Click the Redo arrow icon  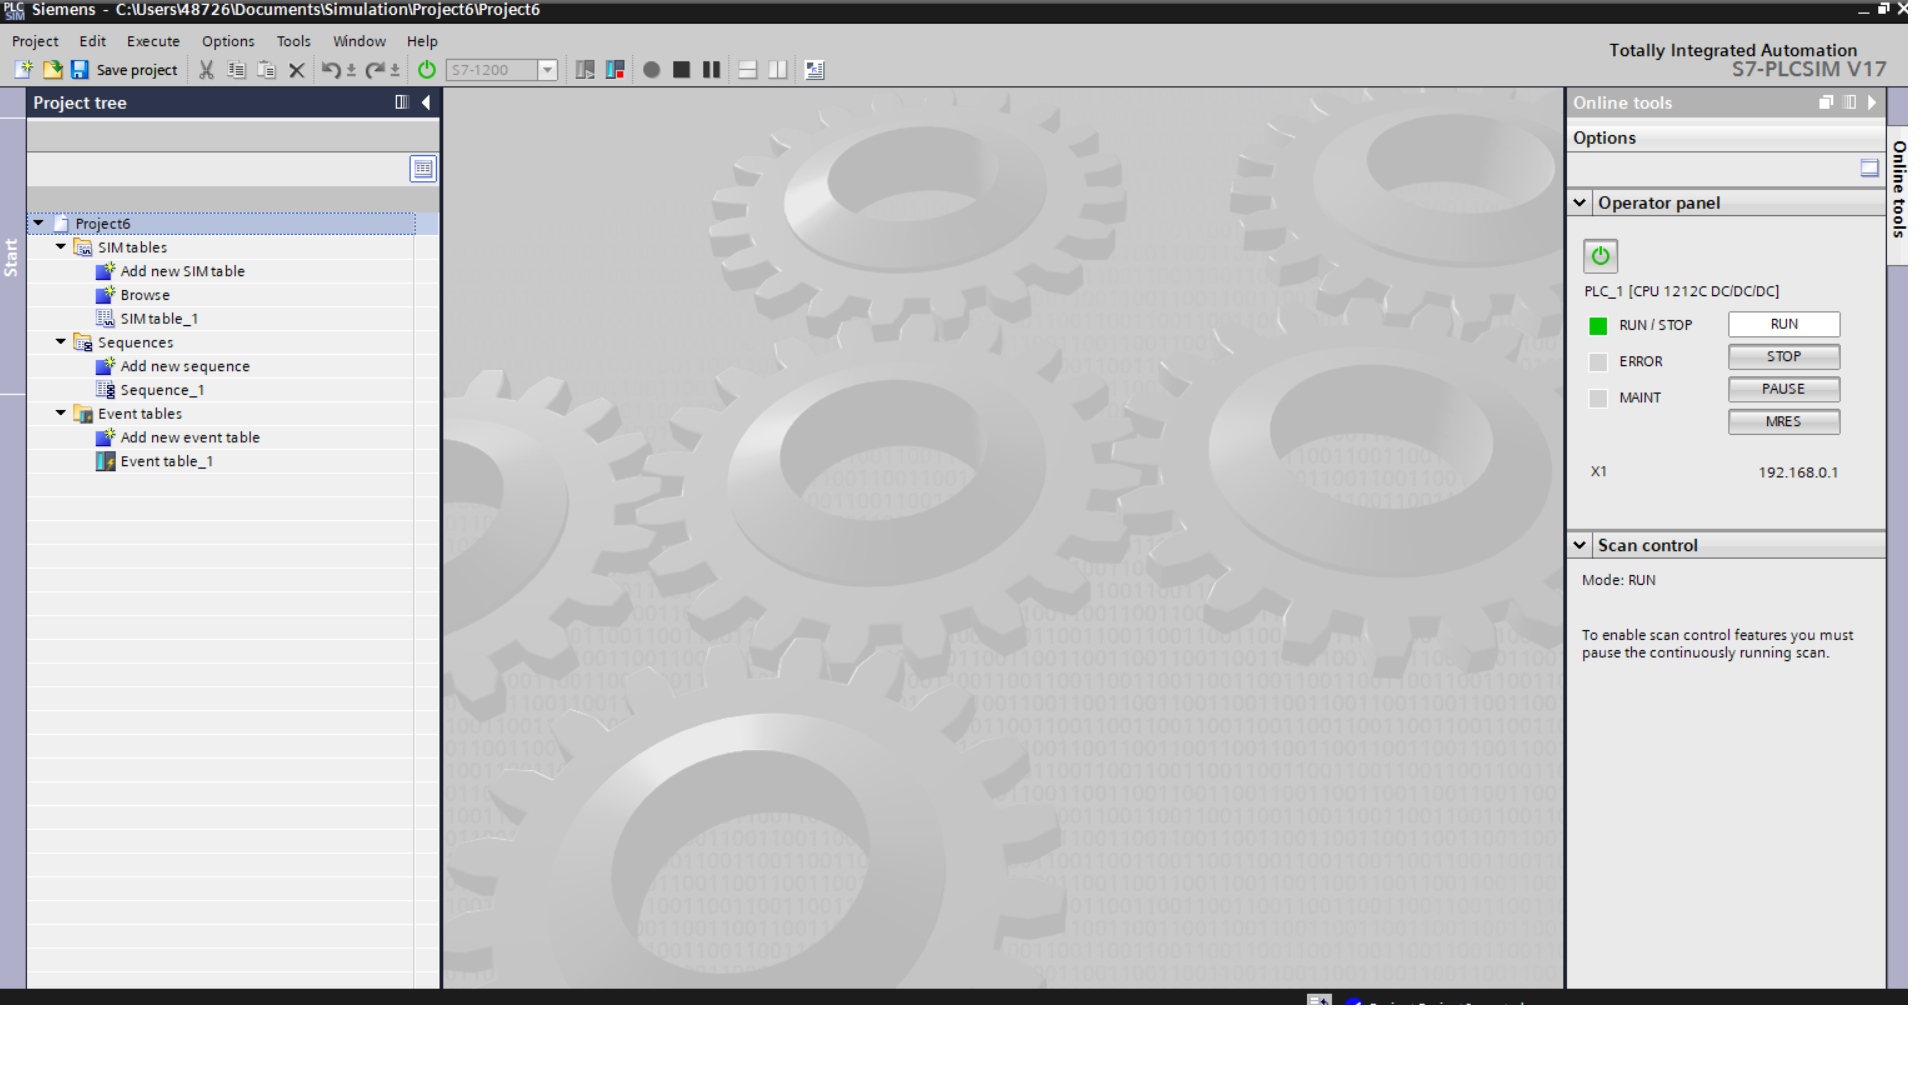pos(375,70)
